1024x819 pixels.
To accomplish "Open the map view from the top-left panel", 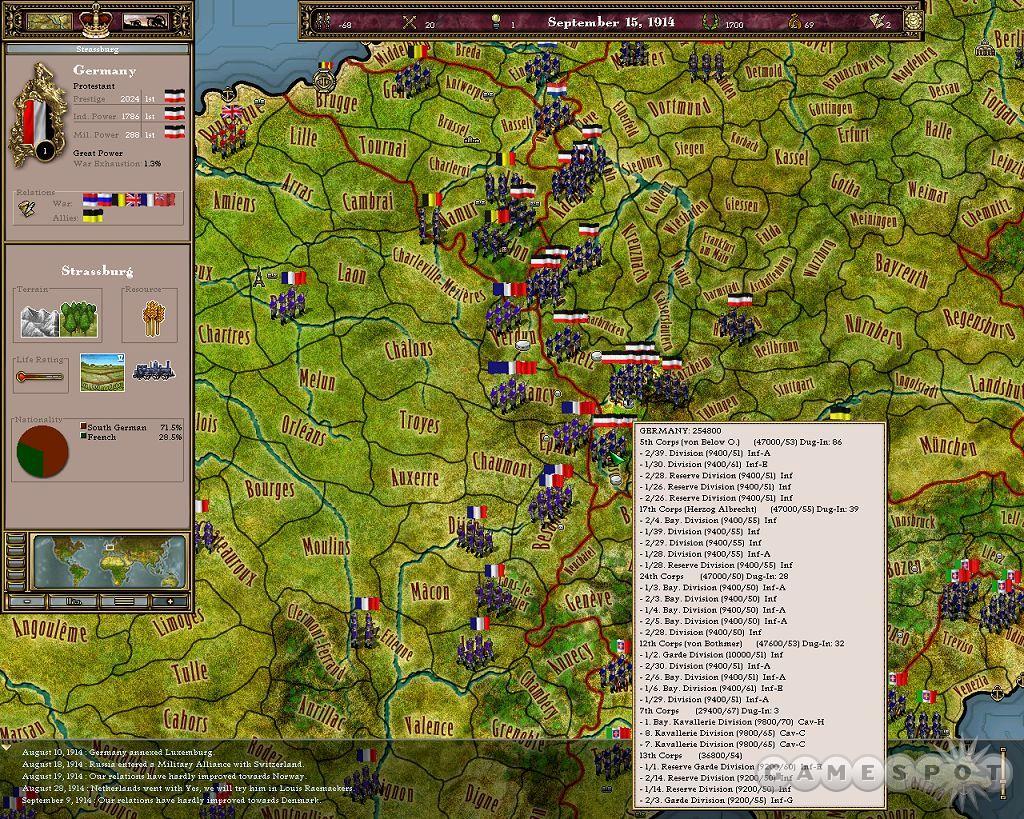I will pos(50,21).
